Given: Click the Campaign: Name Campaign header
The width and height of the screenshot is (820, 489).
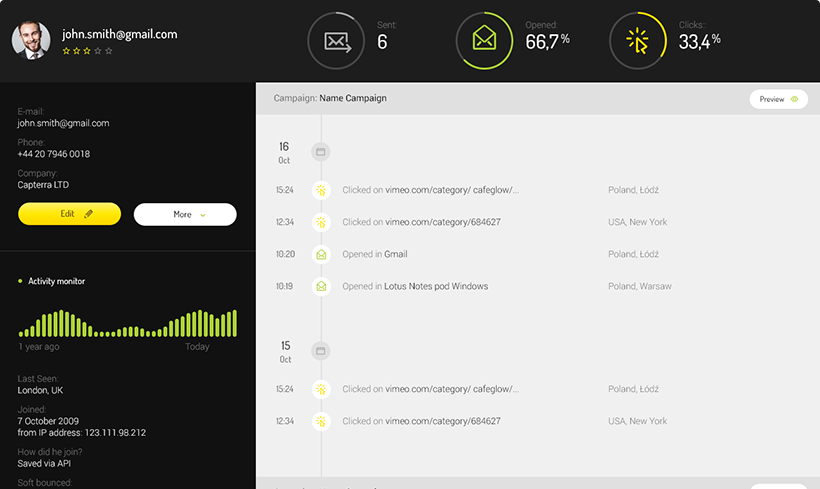Looking at the screenshot, I should (x=330, y=98).
